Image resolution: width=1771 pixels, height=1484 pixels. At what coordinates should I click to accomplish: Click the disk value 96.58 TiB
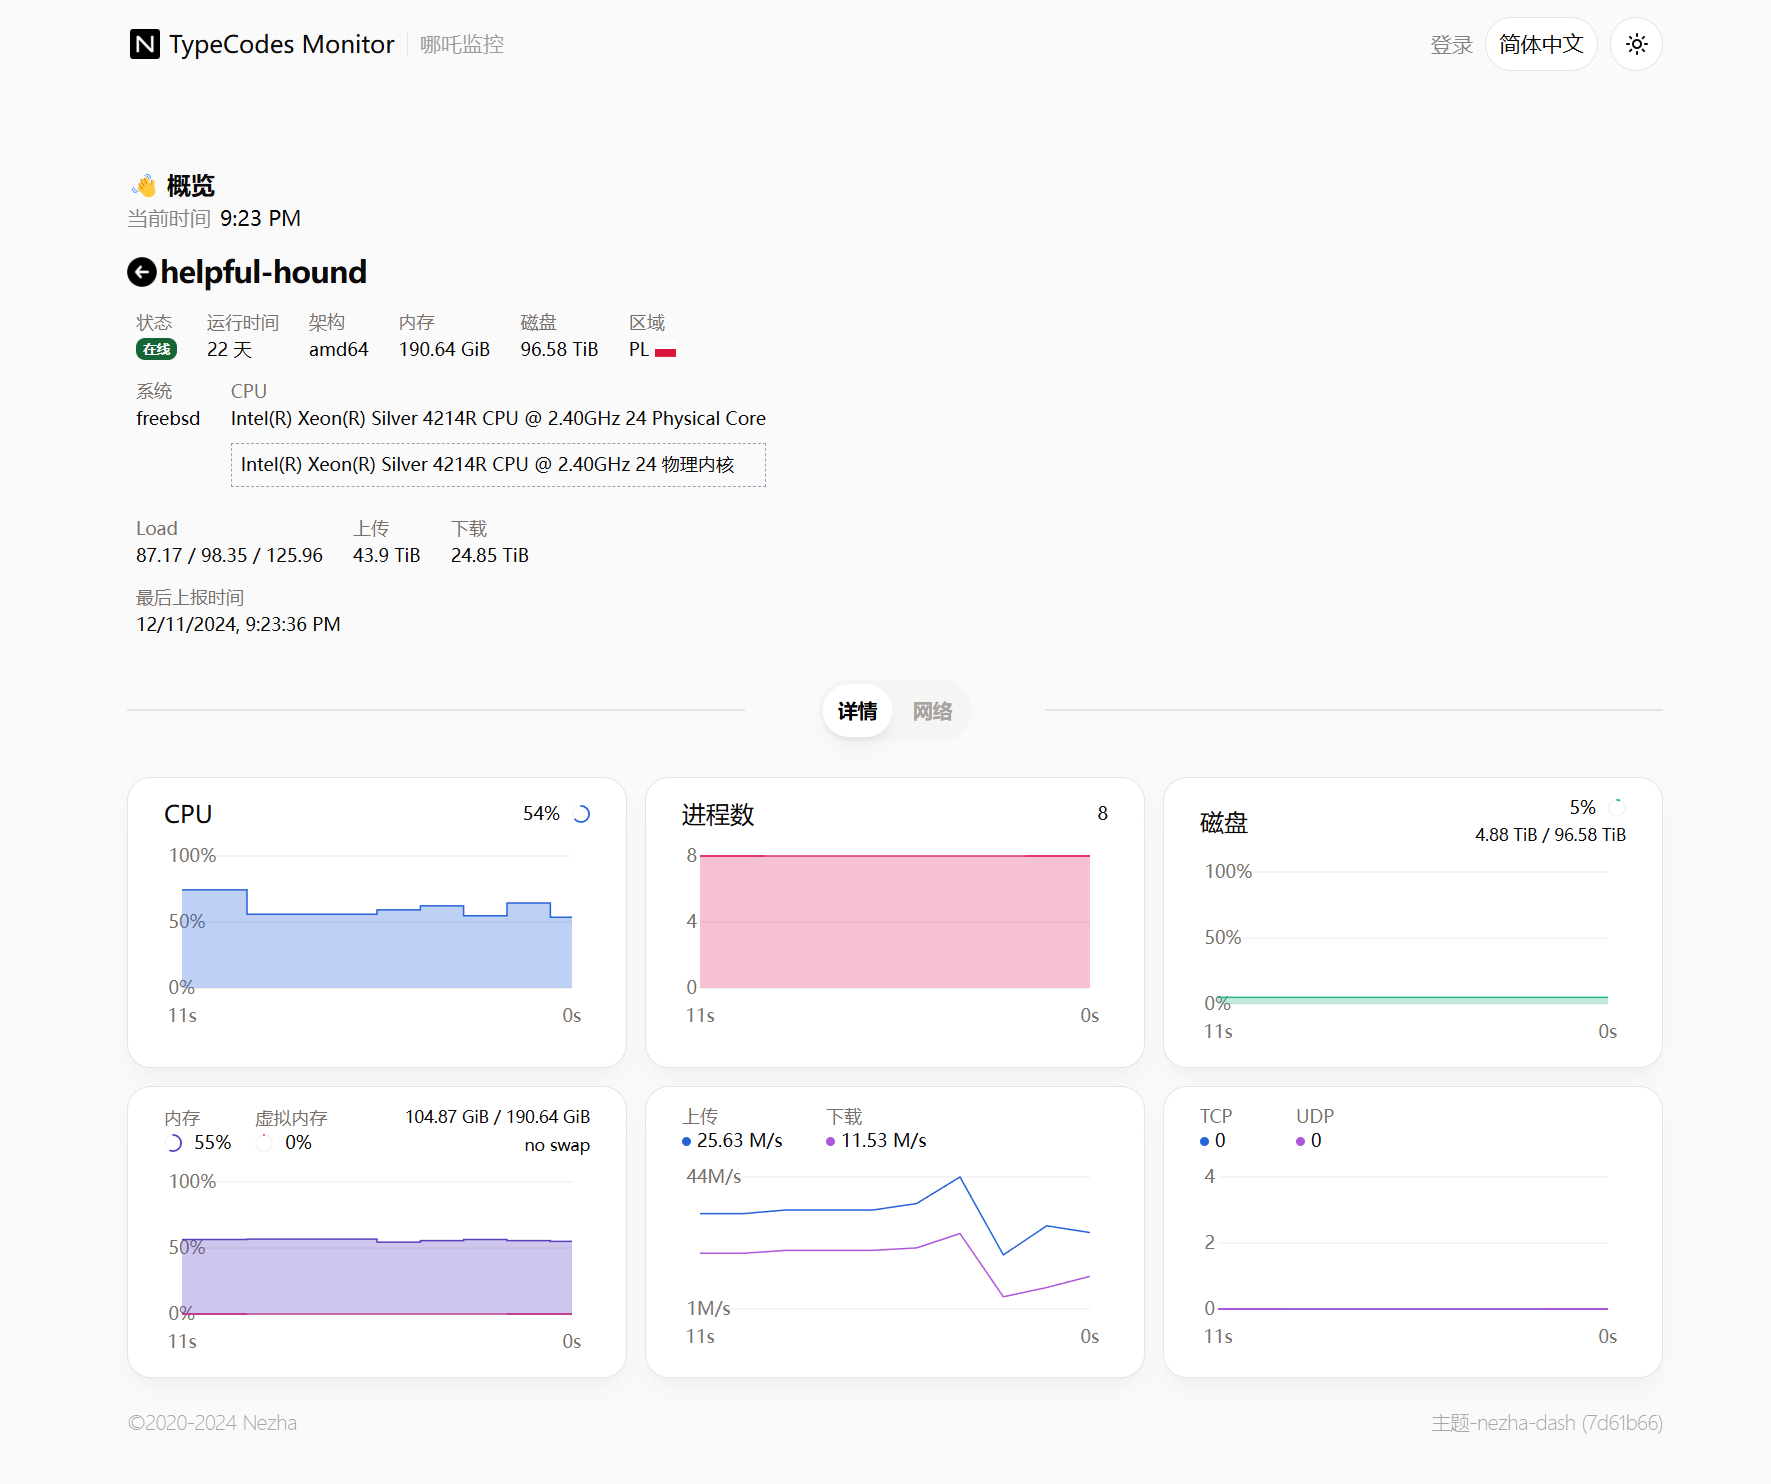pos(559,349)
